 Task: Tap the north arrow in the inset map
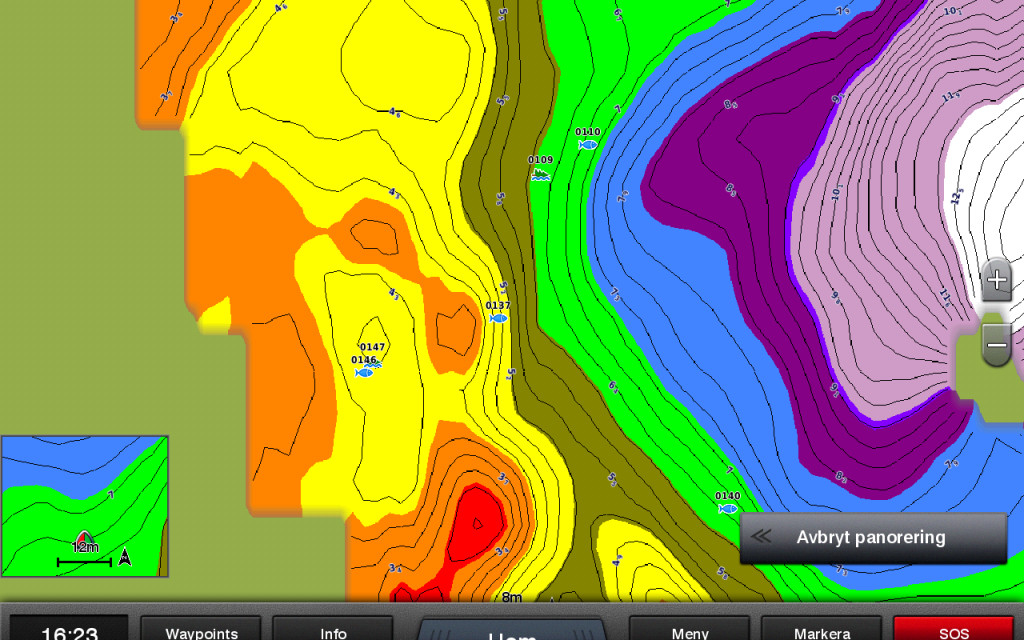(125, 557)
